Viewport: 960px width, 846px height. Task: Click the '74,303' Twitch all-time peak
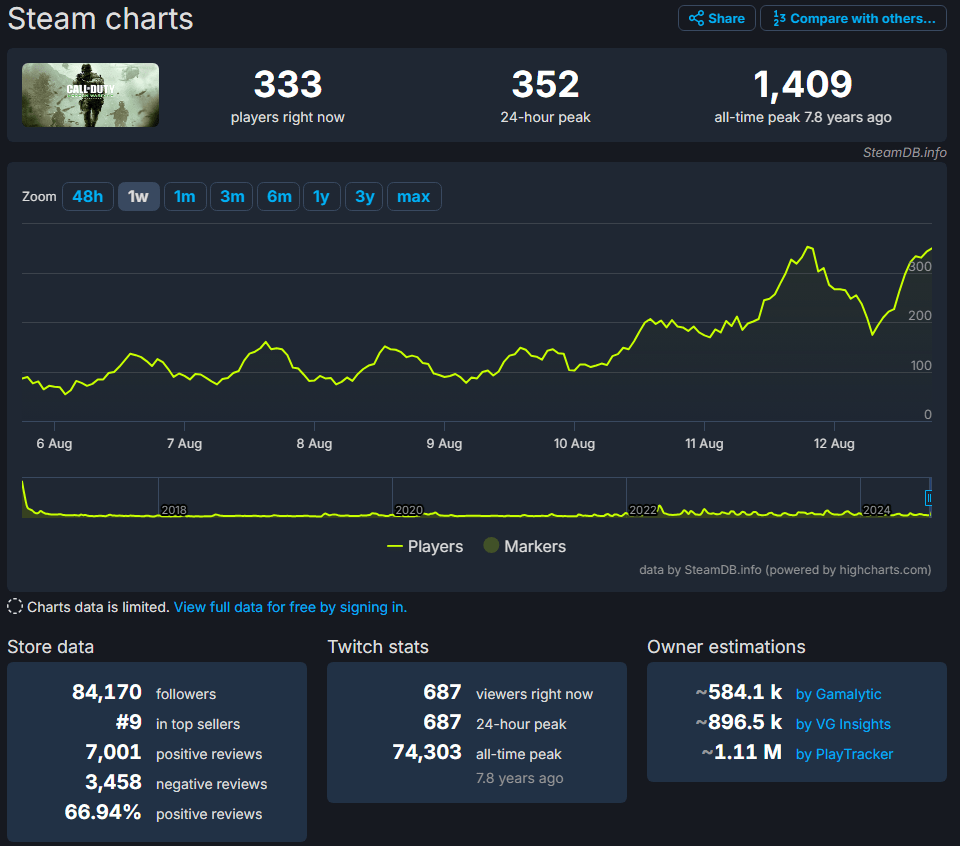(x=427, y=752)
